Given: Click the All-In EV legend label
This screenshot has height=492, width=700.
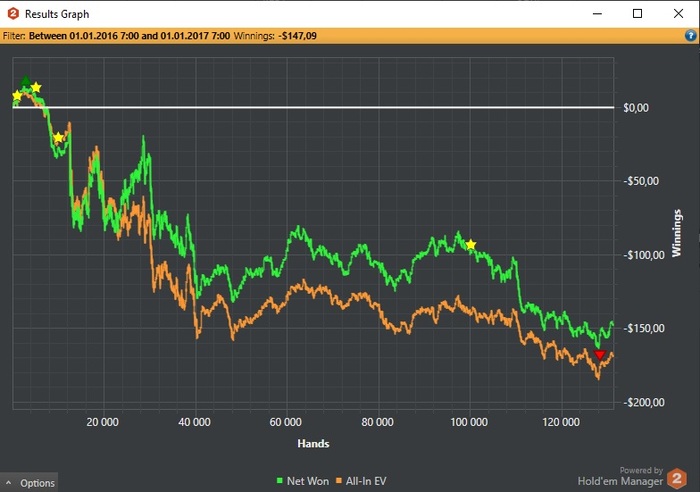Looking at the screenshot, I should pyautogui.click(x=366, y=481).
